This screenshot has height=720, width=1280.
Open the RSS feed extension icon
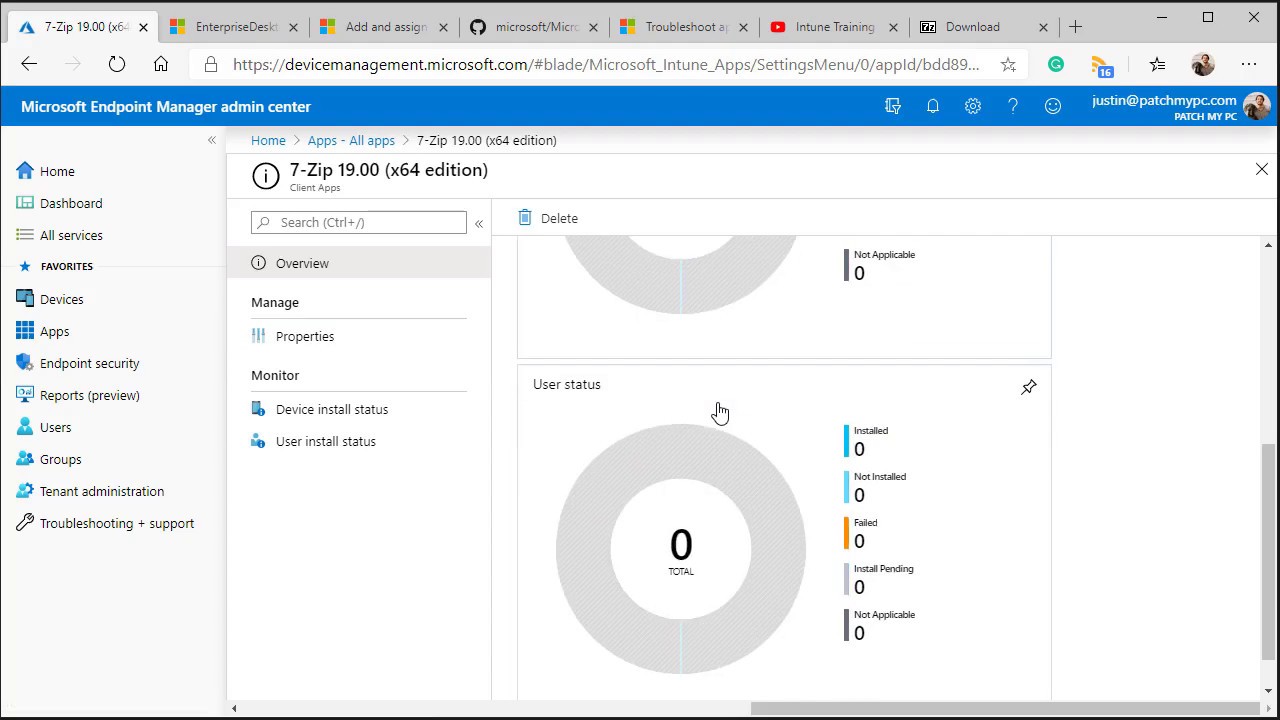pyautogui.click(x=1101, y=66)
